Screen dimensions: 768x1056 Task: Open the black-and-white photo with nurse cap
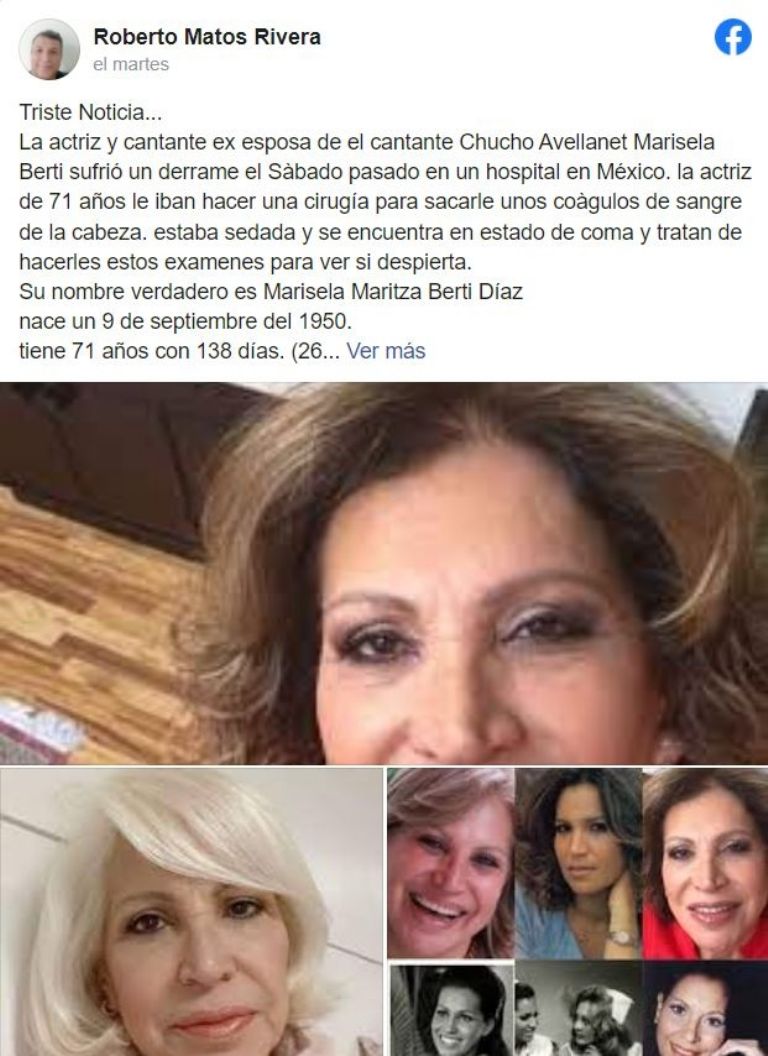point(578,1009)
